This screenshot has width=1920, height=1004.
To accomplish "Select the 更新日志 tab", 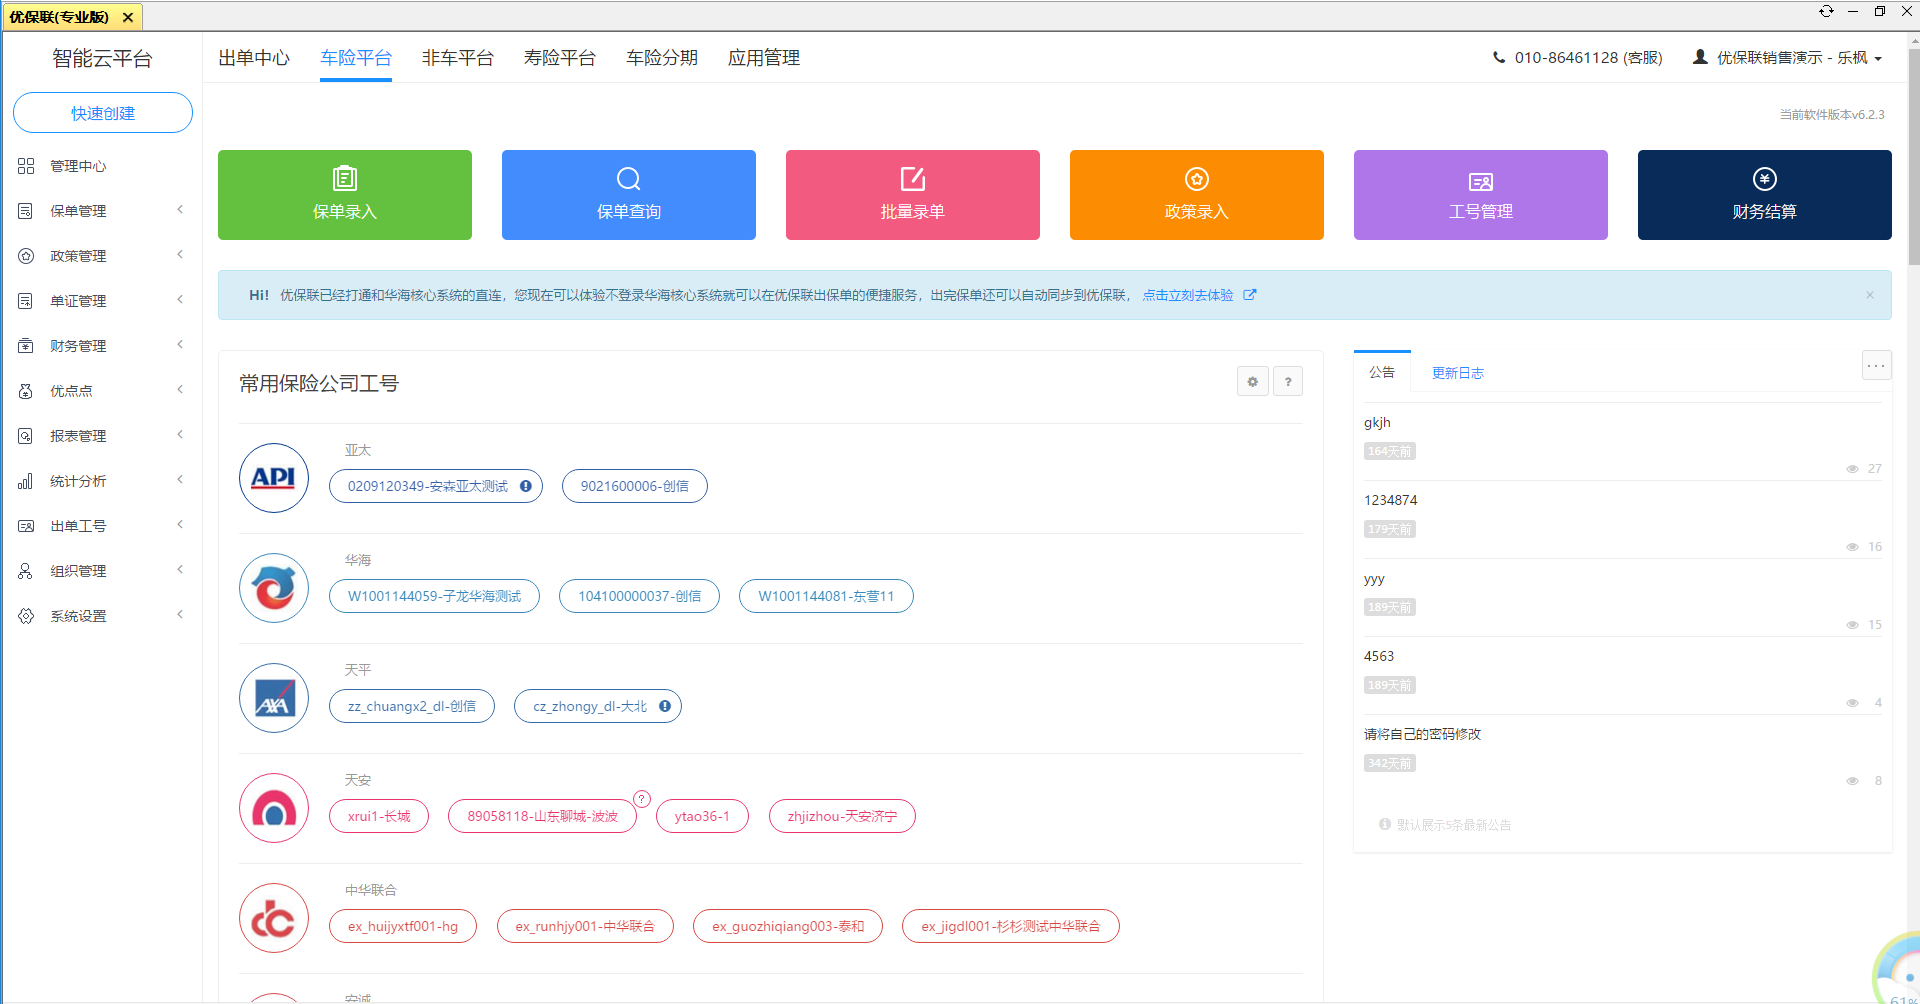I will (1458, 373).
